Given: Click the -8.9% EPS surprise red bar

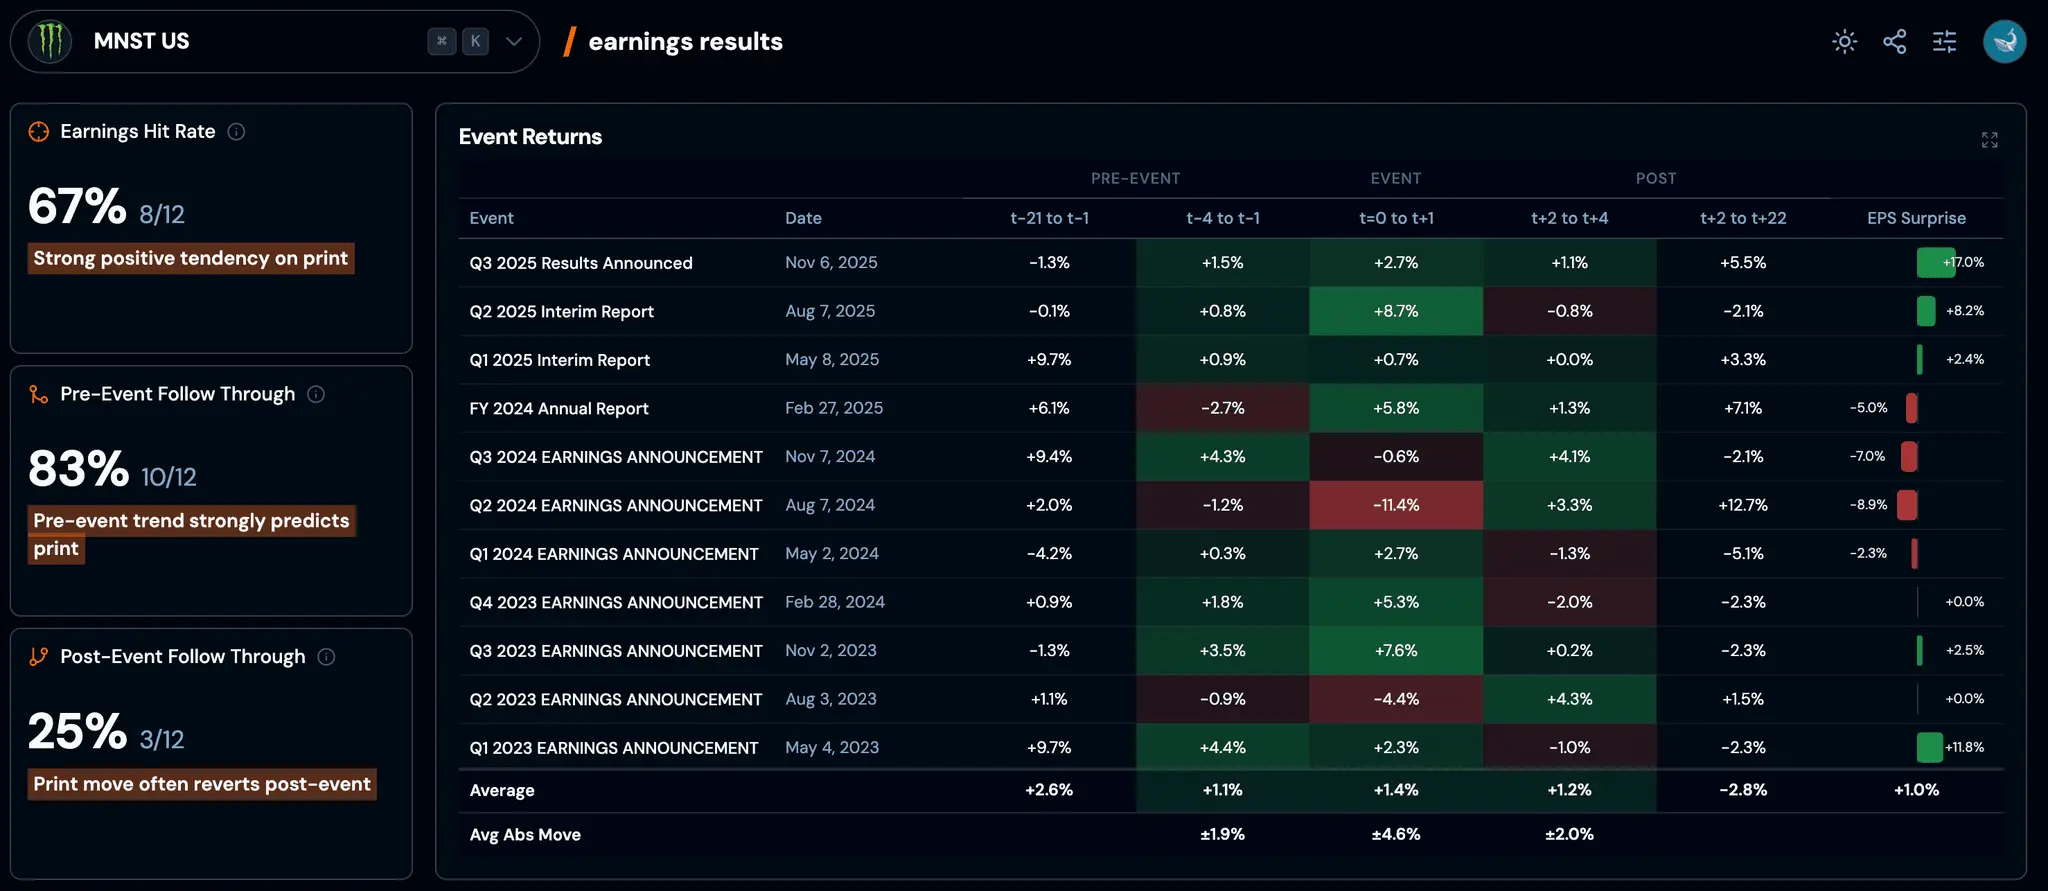Looking at the screenshot, I should point(1907,505).
